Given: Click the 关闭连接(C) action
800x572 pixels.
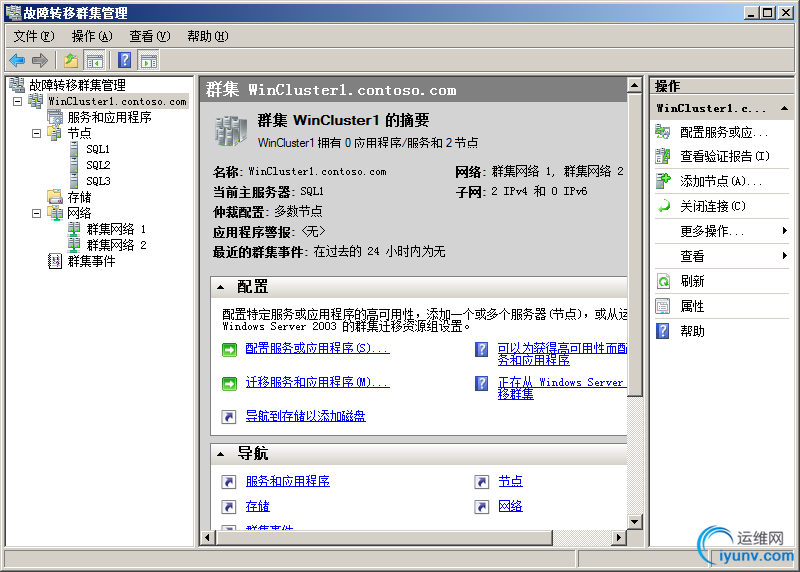Looking at the screenshot, I should [x=713, y=206].
